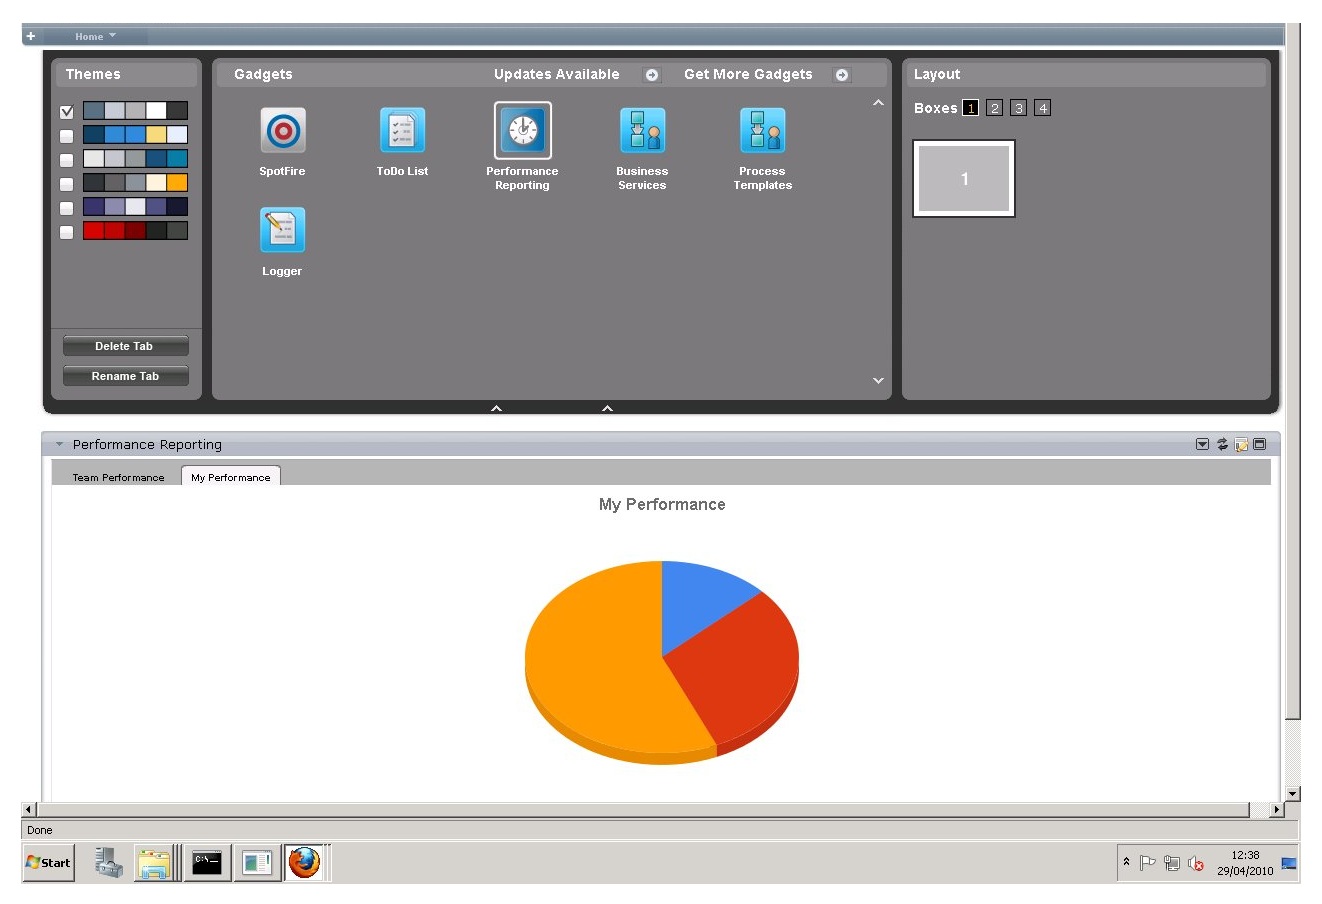
Task: Click the show desktop tray icon
Action: coord(1289,863)
